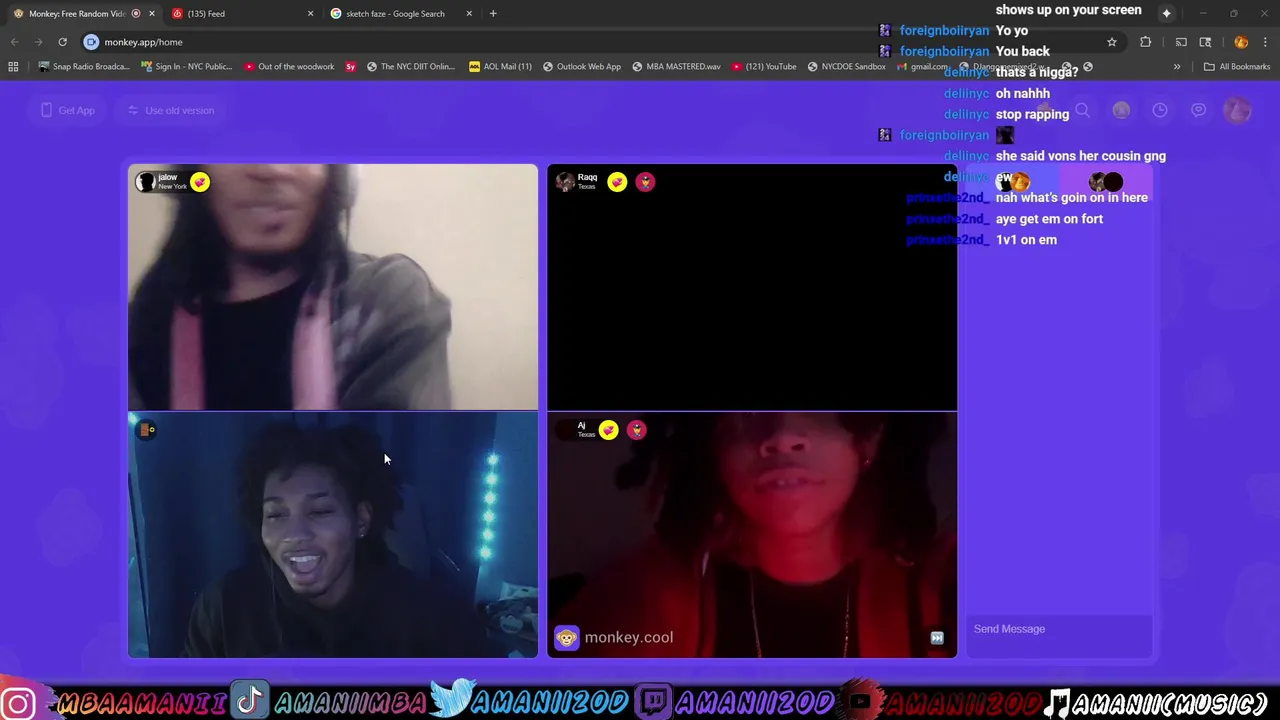This screenshot has height=720, width=1280.
Task: Open camera site permissions icon in address bar
Action: (91, 42)
